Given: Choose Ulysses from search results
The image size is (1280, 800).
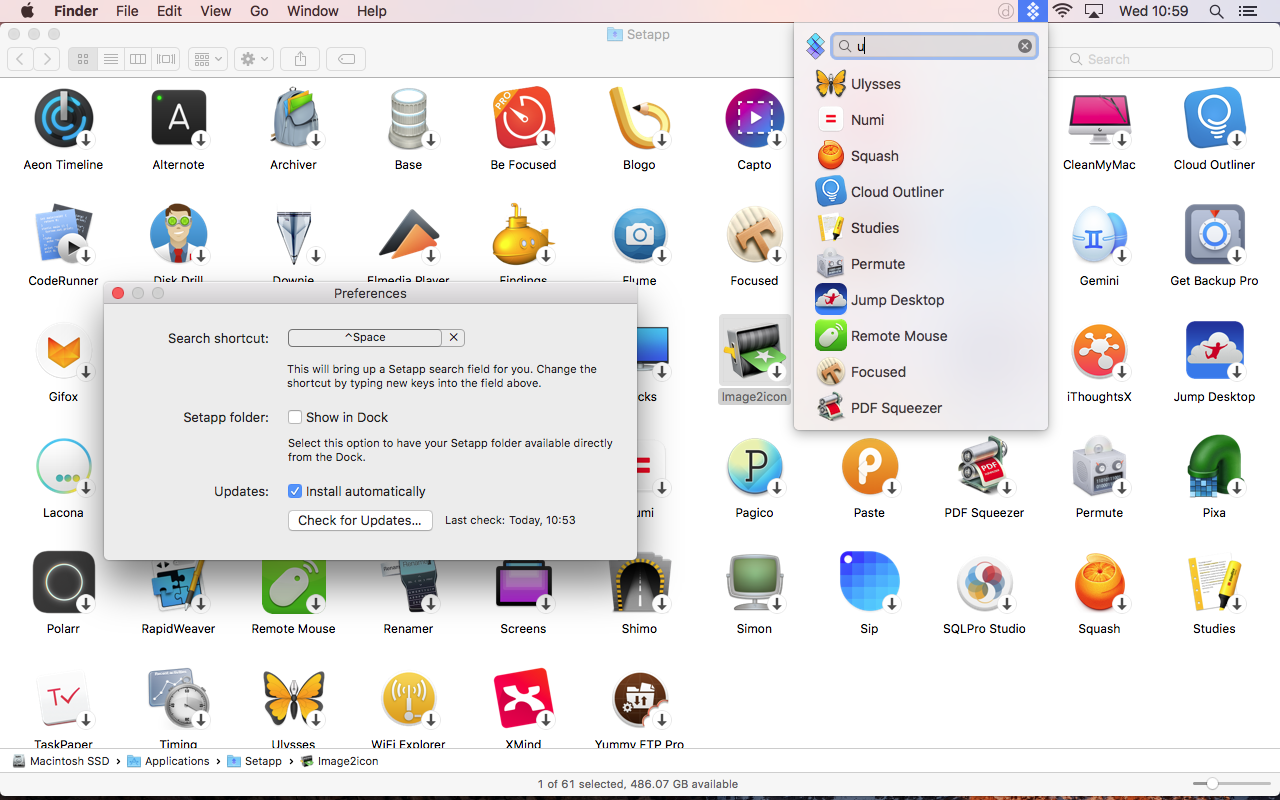Looking at the screenshot, I should (921, 84).
